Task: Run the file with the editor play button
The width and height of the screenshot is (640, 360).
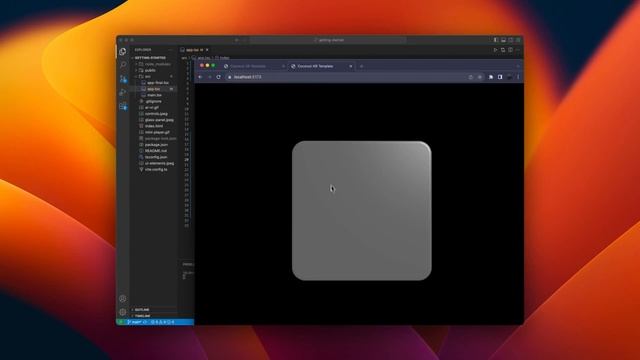Action: [x=496, y=50]
